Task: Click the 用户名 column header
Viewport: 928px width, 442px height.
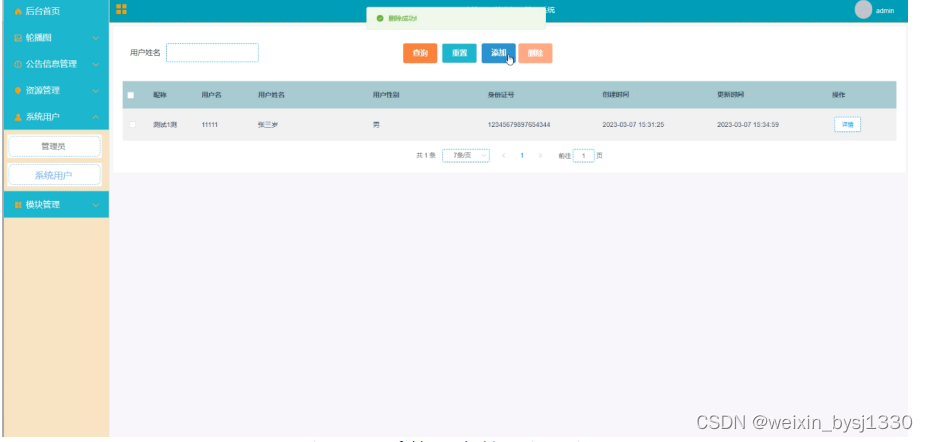Action: point(211,95)
